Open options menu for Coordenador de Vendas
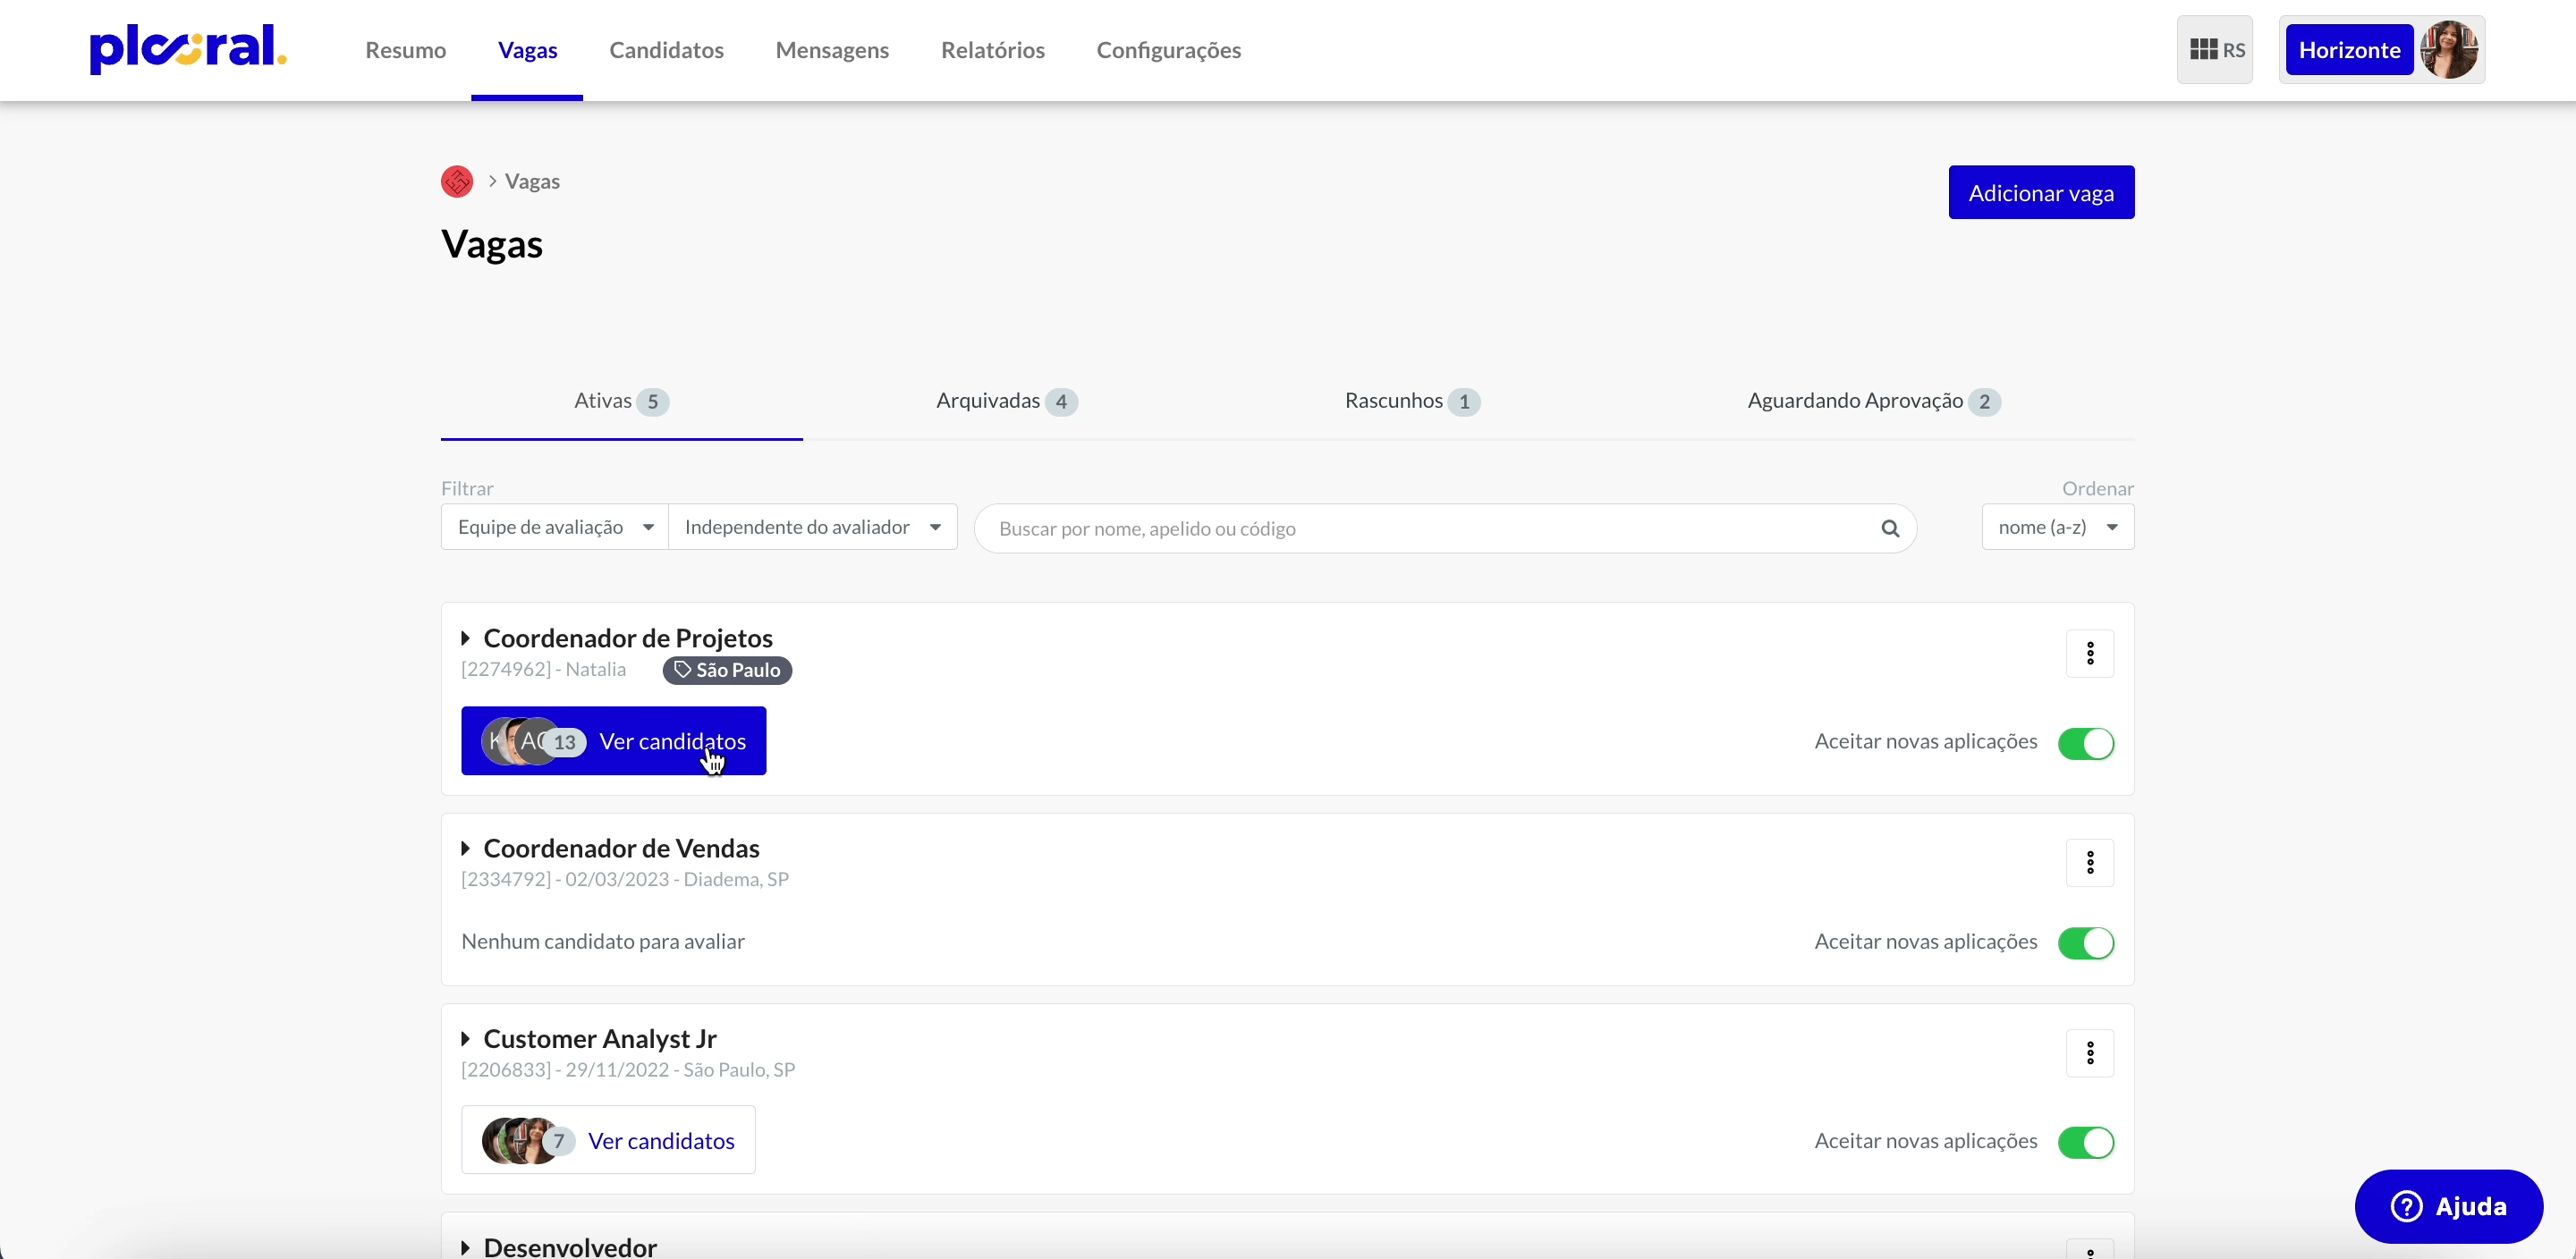Image resolution: width=2576 pixels, height=1259 pixels. [x=2090, y=862]
